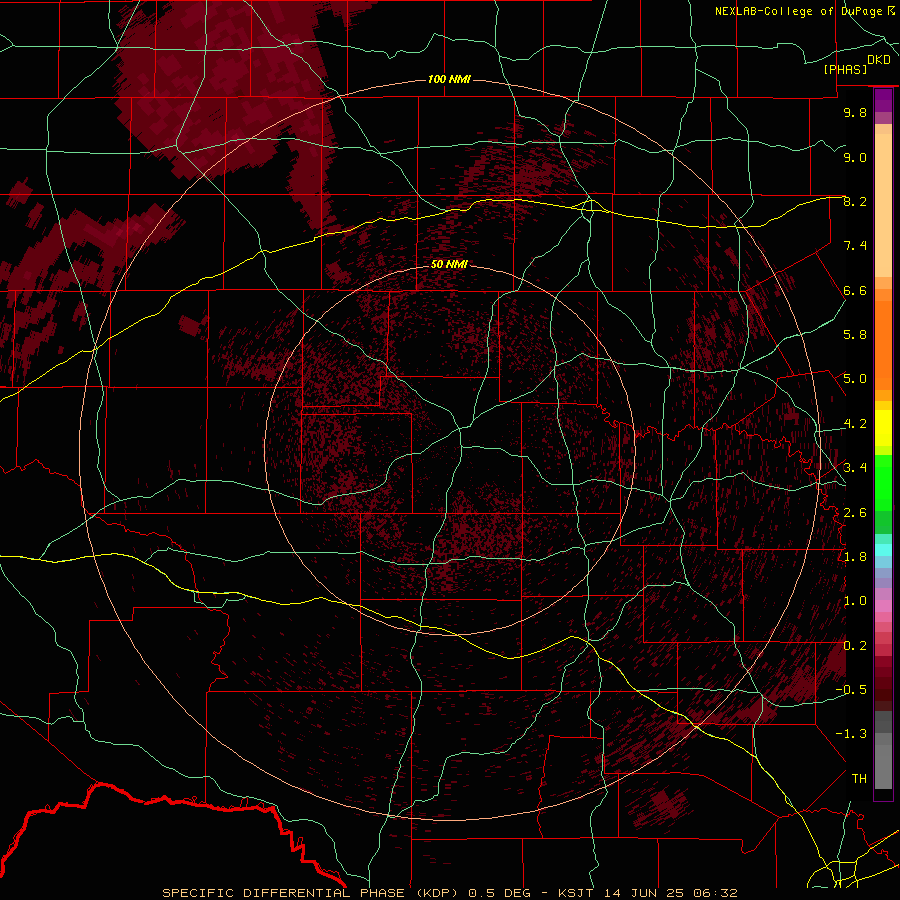The width and height of the screenshot is (900, 900).
Task: Click the 50 NMI range ring label
Action: tap(449, 264)
